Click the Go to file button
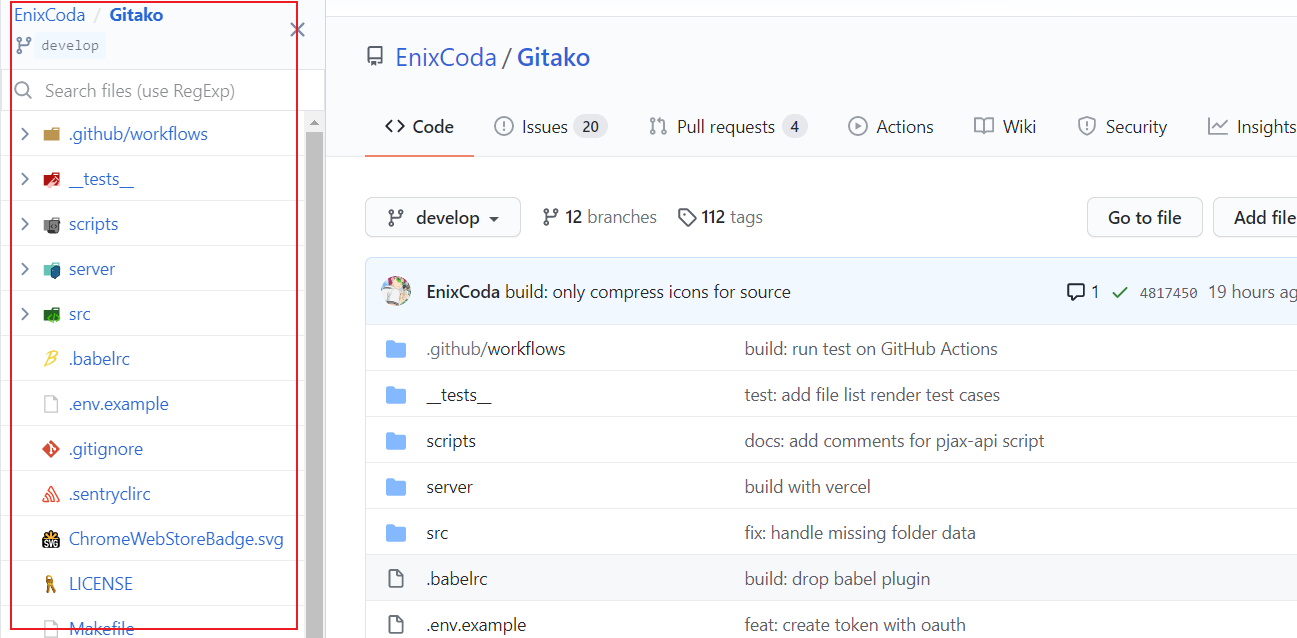1297x638 pixels. pos(1145,217)
